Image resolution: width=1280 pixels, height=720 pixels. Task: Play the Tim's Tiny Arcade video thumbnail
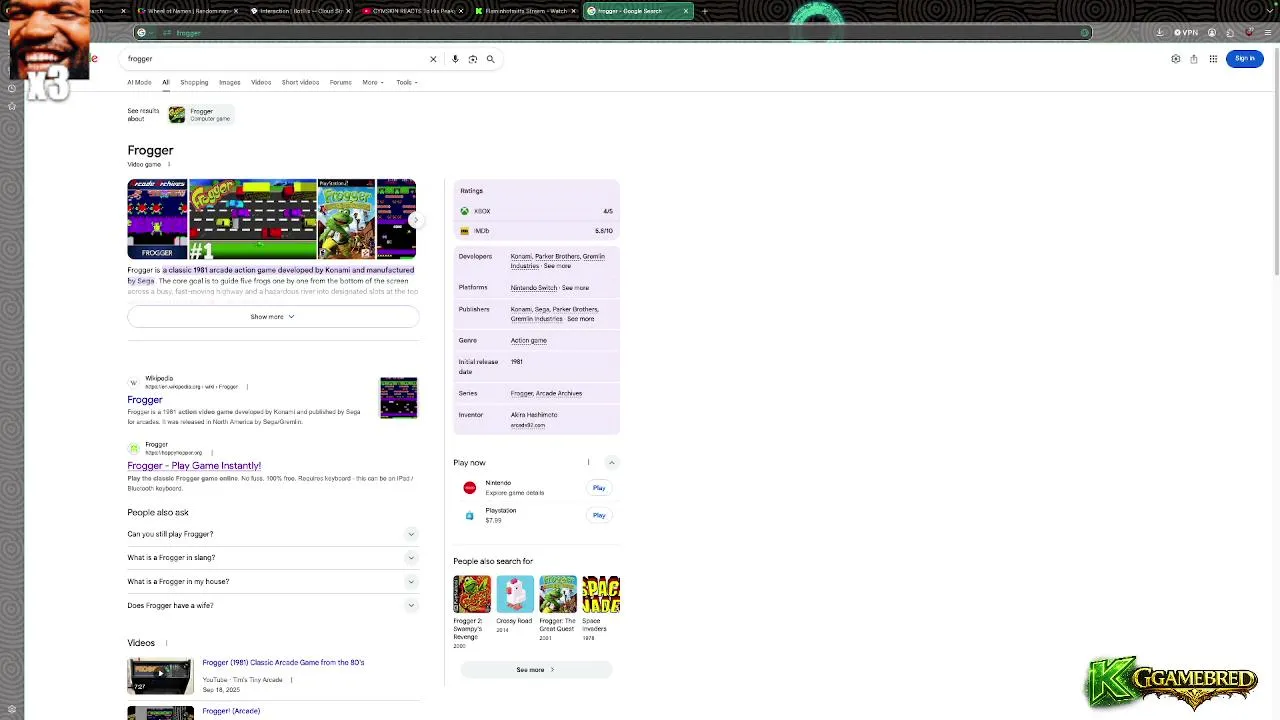160,676
